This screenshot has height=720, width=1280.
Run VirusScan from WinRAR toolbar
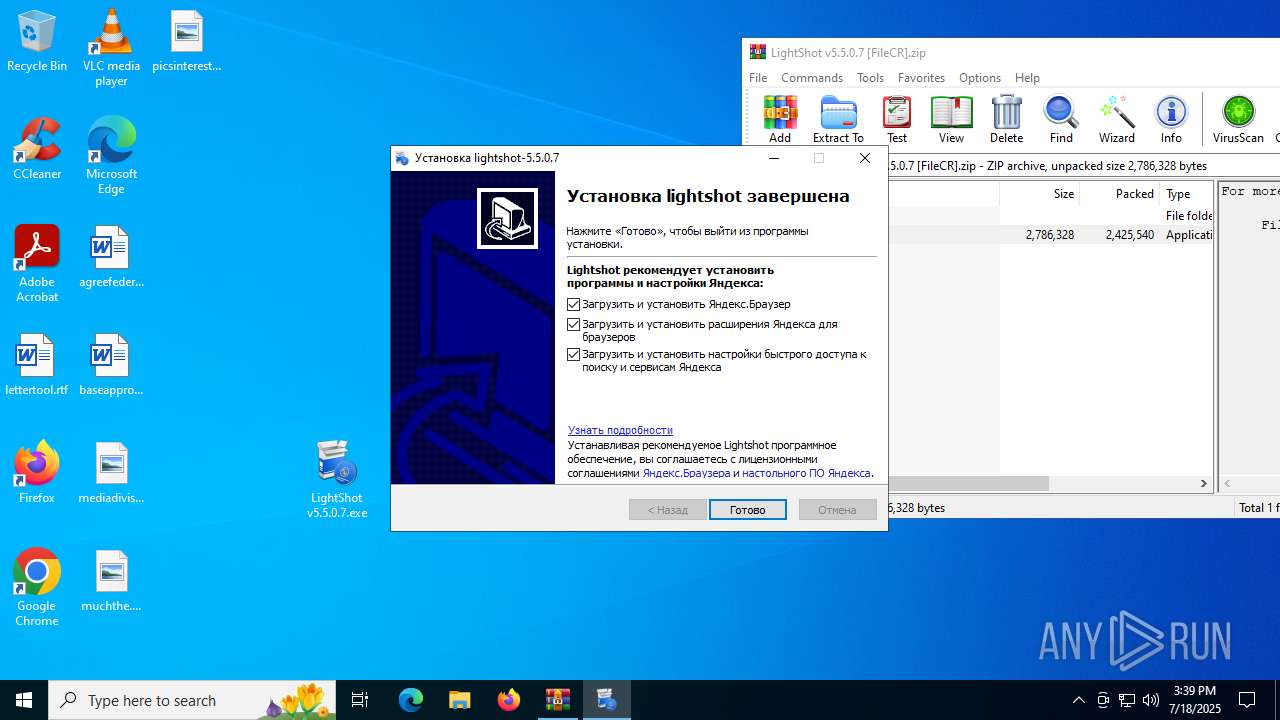pos(1238,119)
